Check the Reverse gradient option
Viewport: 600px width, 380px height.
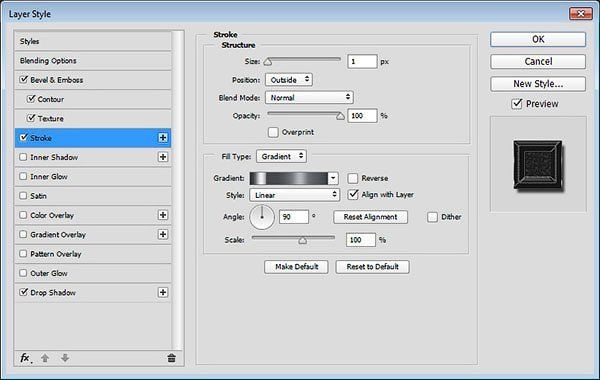[x=353, y=178]
